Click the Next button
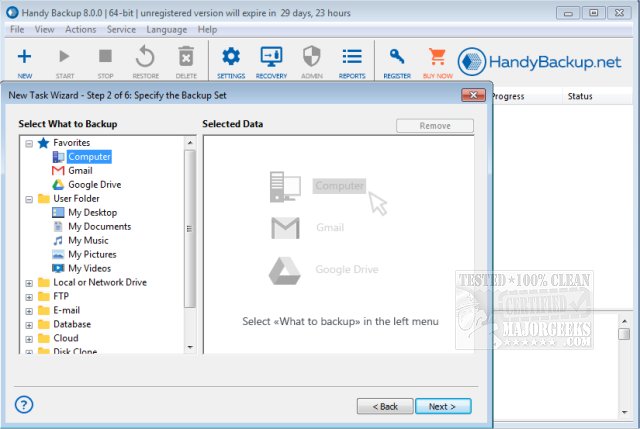This screenshot has width=640, height=429. pyautogui.click(x=441, y=406)
